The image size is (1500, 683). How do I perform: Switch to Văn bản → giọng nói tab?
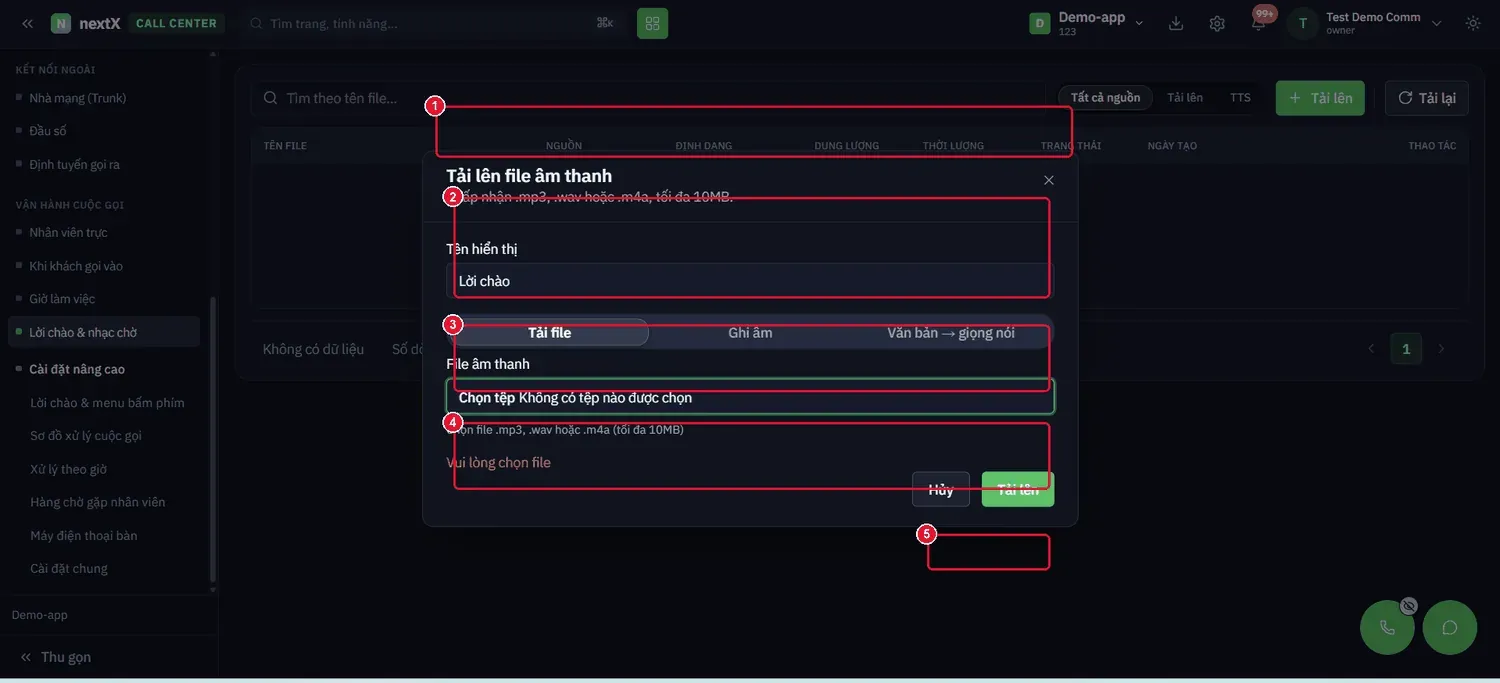coord(951,333)
